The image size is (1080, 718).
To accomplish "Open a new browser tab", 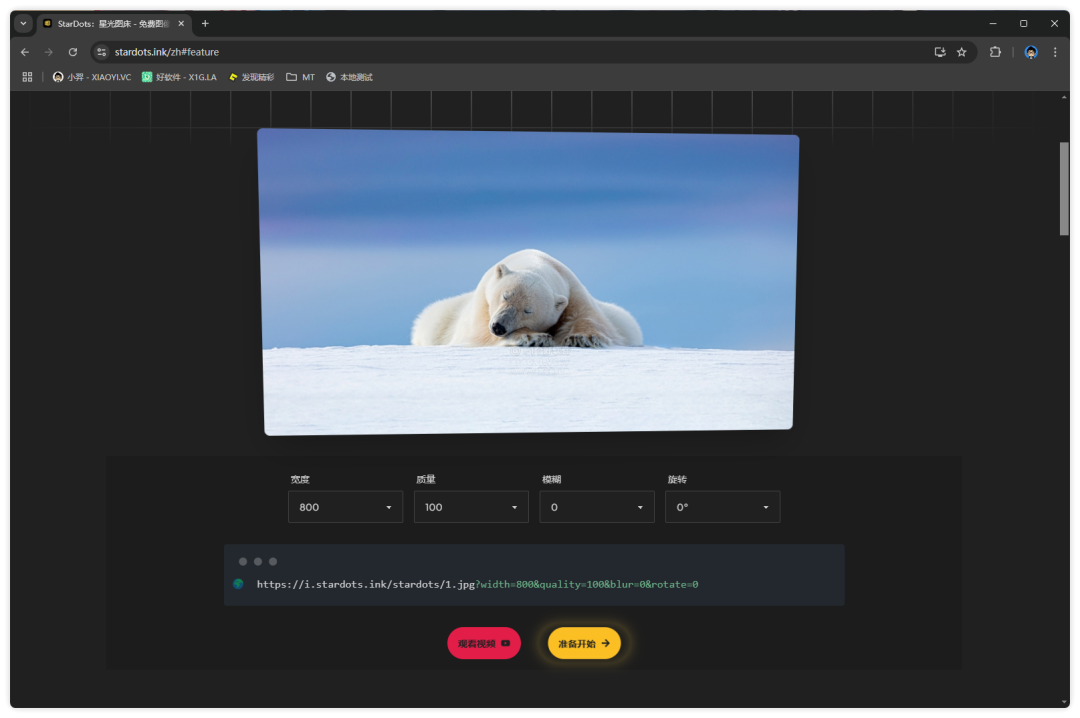I will [x=205, y=23].
